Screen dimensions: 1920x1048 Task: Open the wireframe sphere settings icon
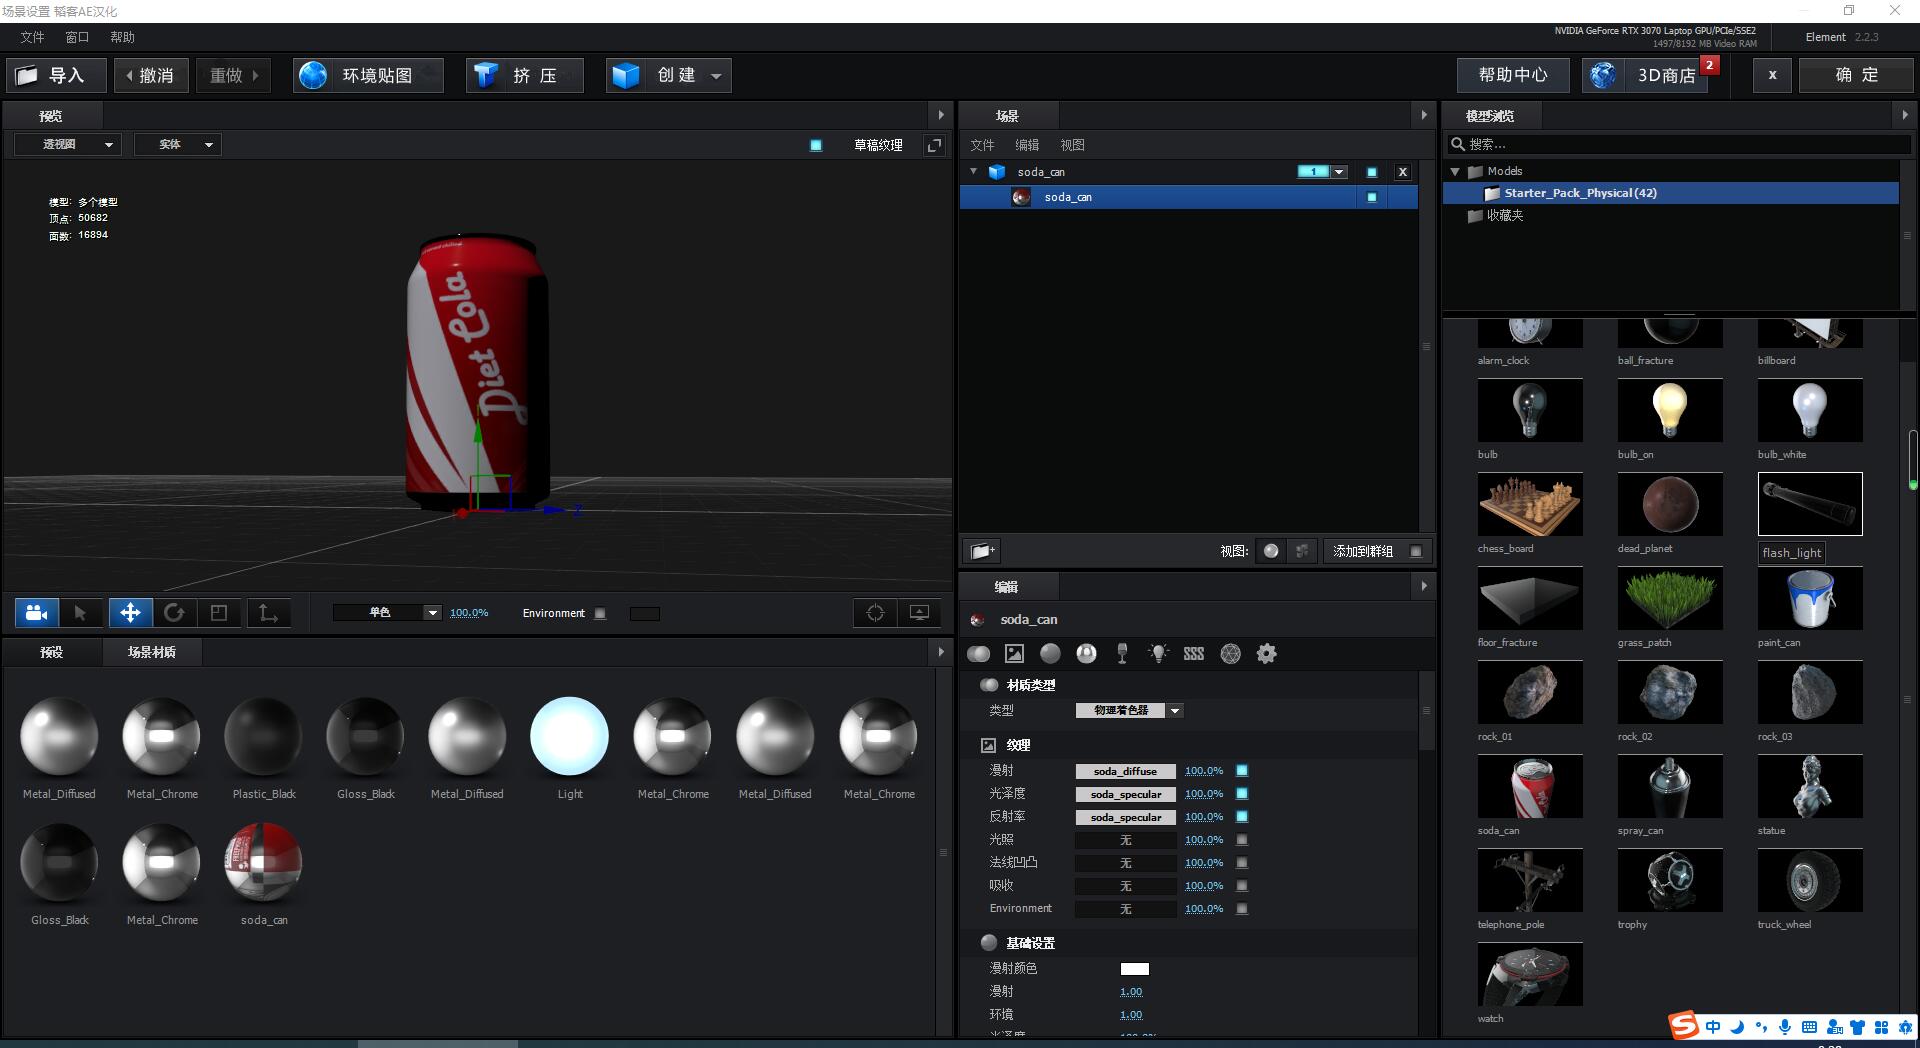[1230, 654]
